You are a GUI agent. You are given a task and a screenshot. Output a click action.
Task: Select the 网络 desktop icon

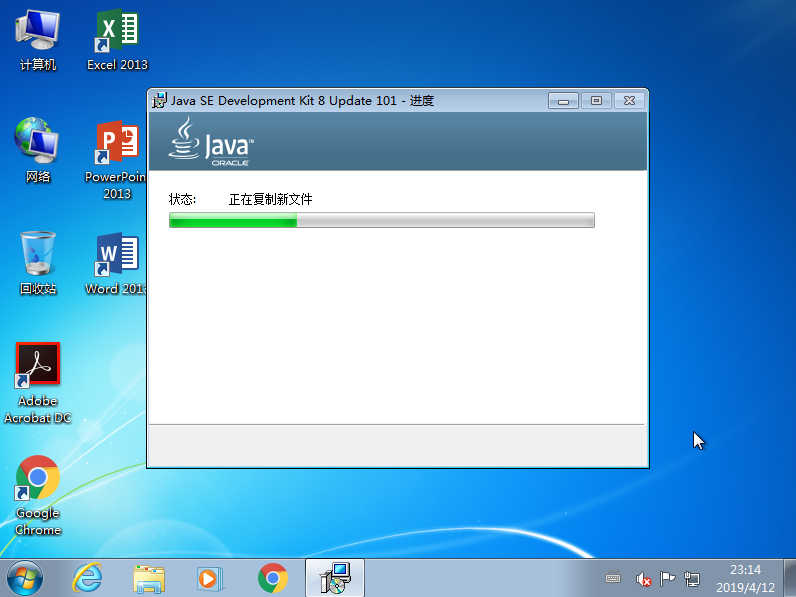(38, 150)
